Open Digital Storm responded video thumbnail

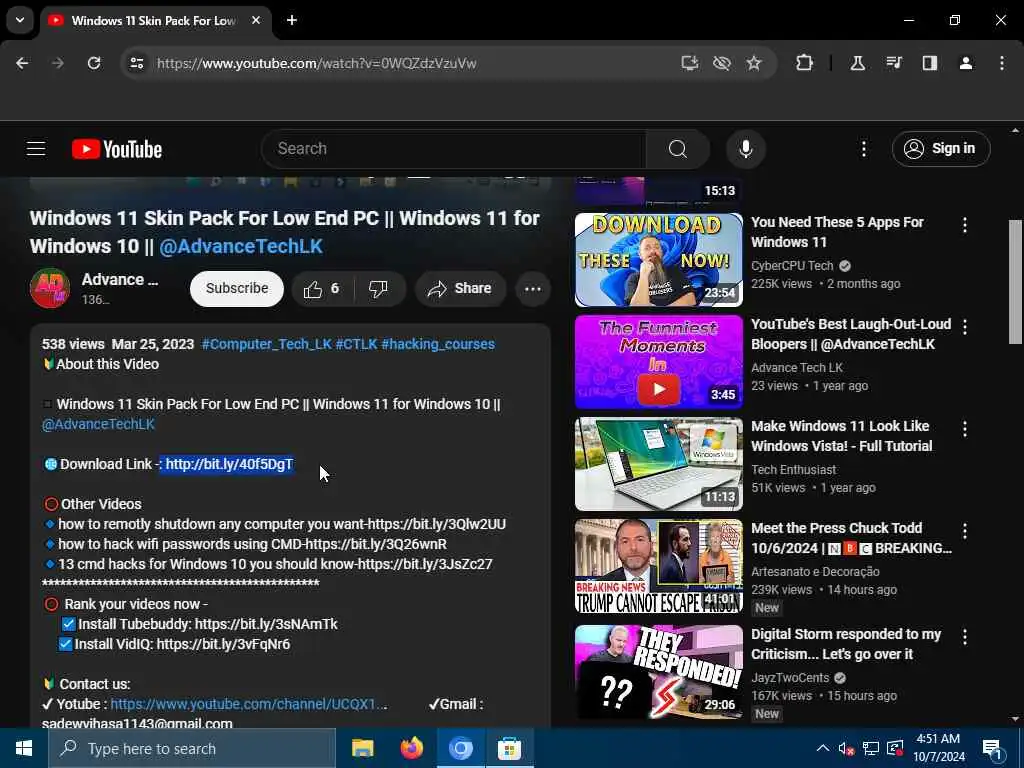click(x=658, y=672)
